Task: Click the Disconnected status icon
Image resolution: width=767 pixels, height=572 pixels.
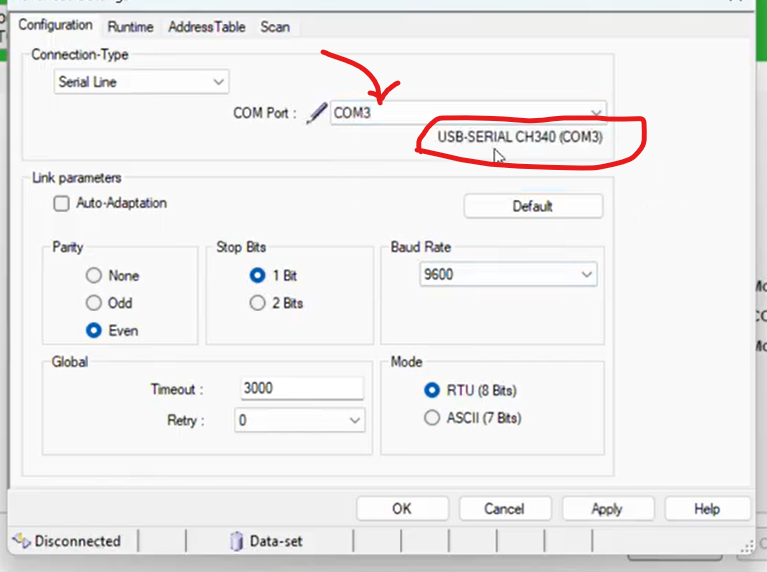Action: (x=20, y=541)
